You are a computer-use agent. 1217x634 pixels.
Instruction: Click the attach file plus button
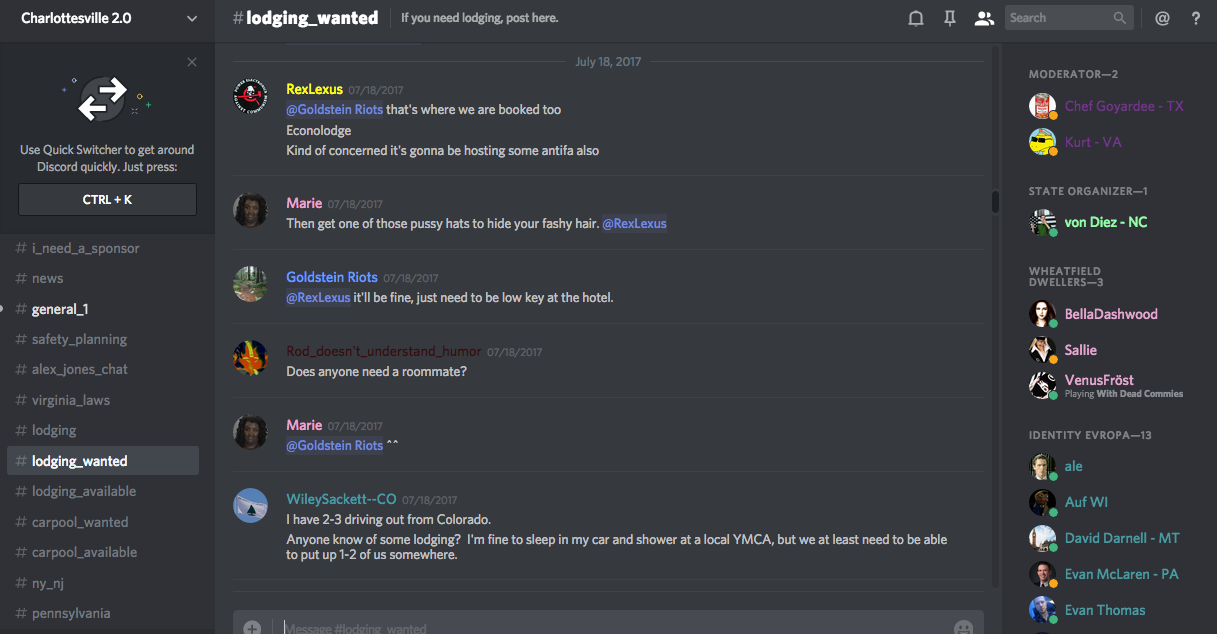[x=252, y=627]
